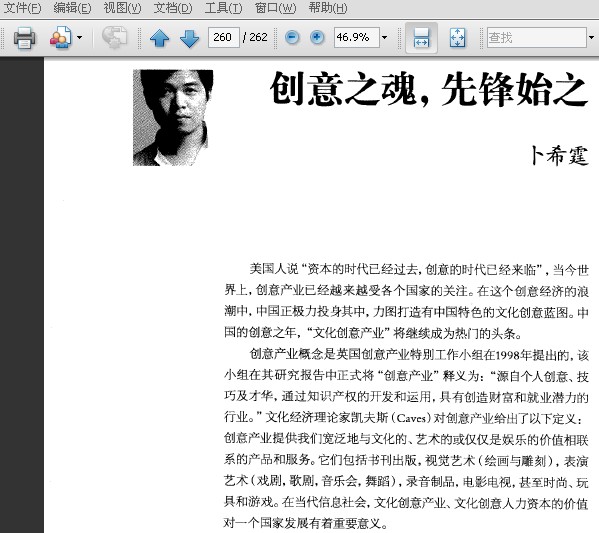Zoom in with the plus button
599x533 pixels.
[x=317, y=37]
